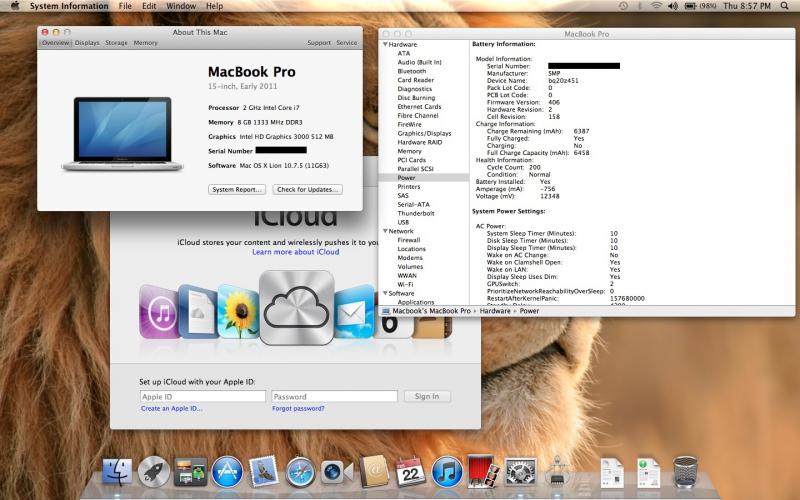The image size is (800, 500).
Task: Open Learn more about iCloud link
Action: (x=295, y=252)
